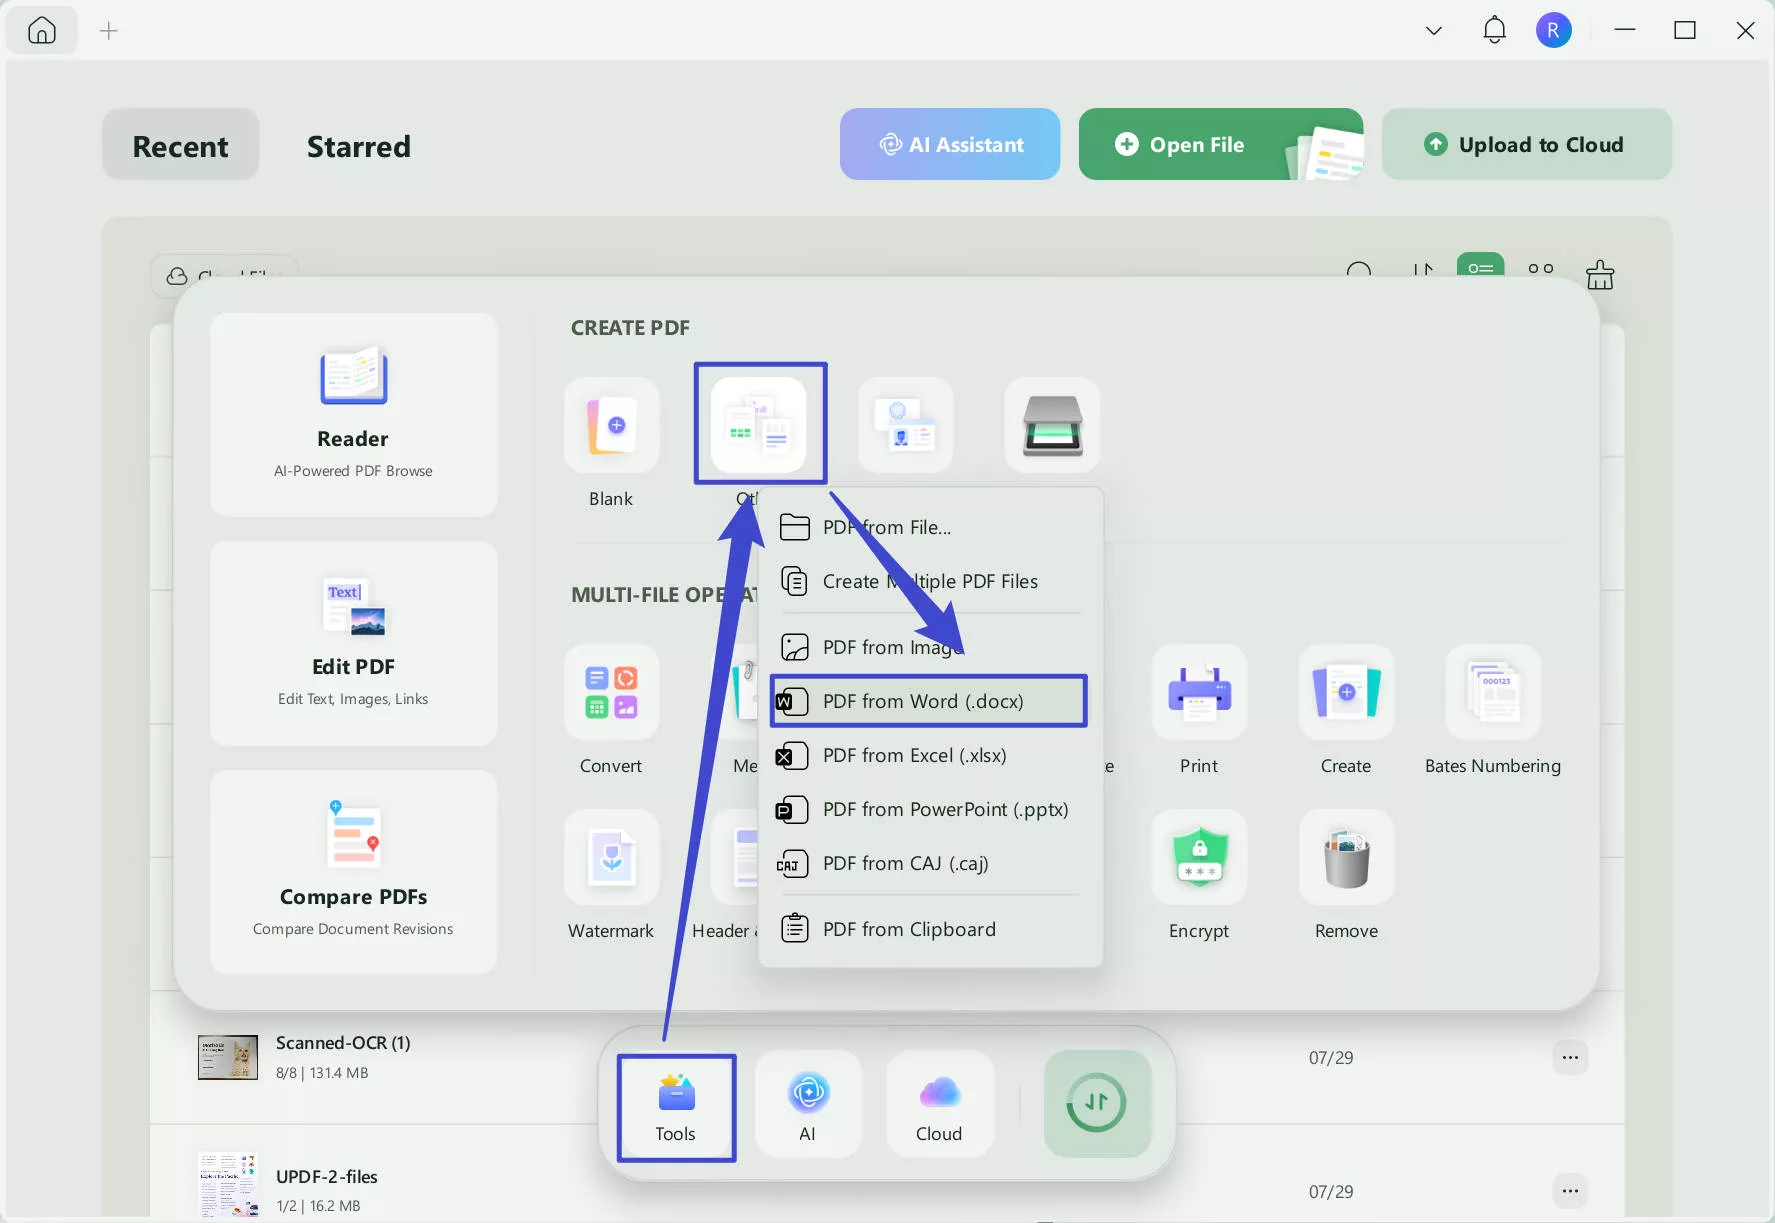Image resolution: width=1775 pixels, height=1223 pixels.
Task: Open the UPDF-2-files thumbnail
Action: click(x=228, y=1185)
